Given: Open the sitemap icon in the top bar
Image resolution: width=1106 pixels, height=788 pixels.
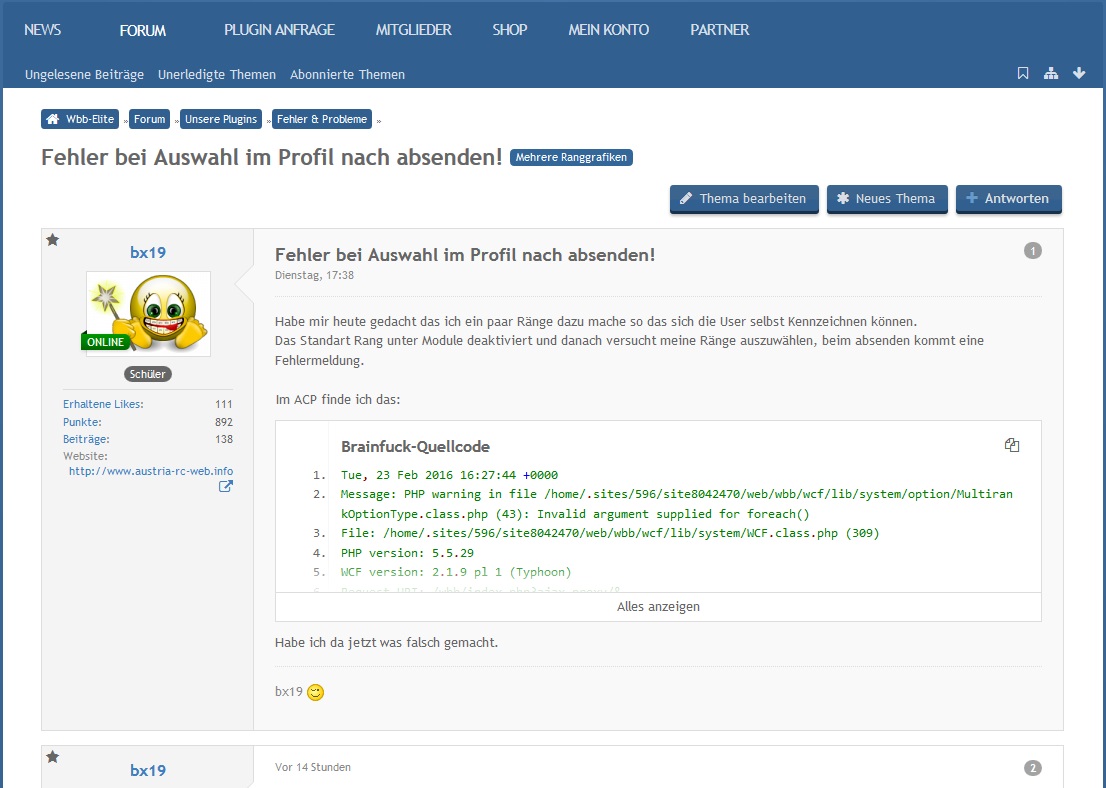Looking at the screenshot, I should (1051, 73).
